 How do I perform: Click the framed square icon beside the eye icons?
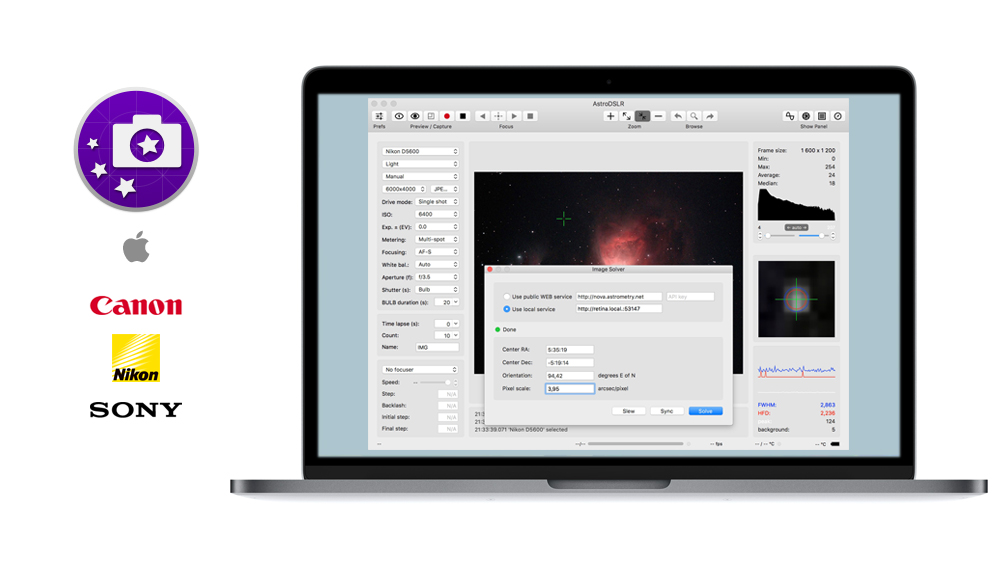point(431,116)
